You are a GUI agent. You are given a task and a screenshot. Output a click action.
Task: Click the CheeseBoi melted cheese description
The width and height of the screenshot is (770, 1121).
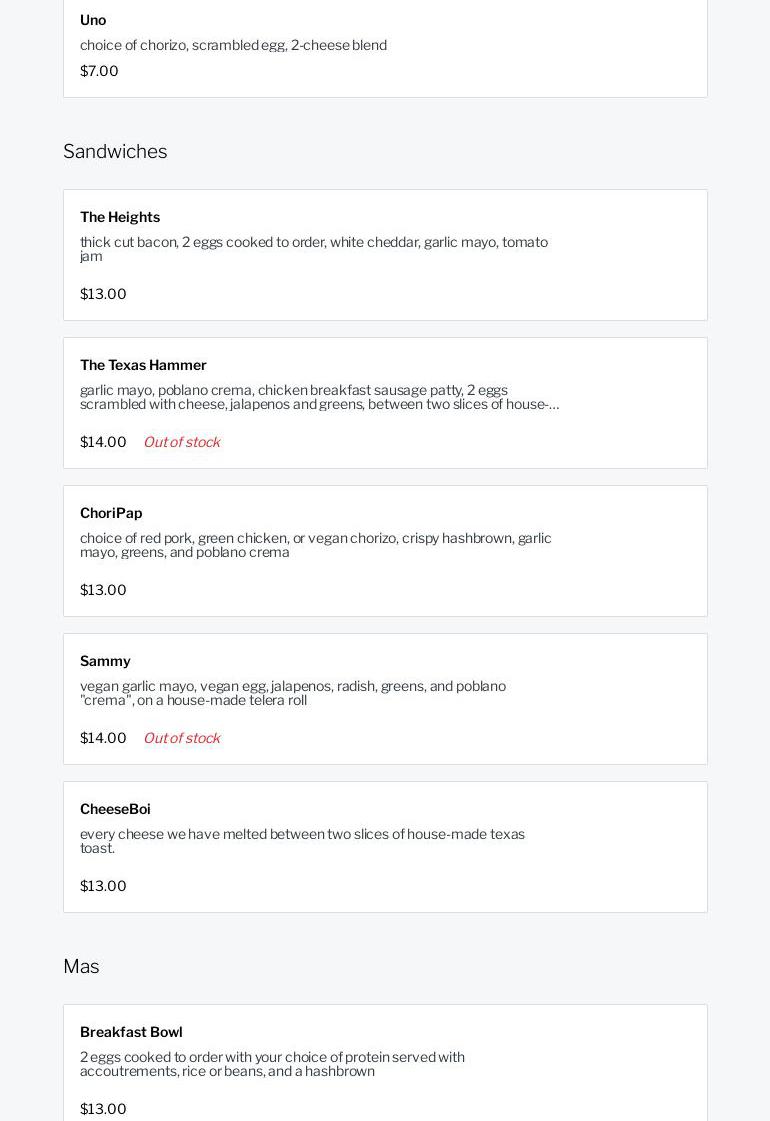(x=302, y=841)
